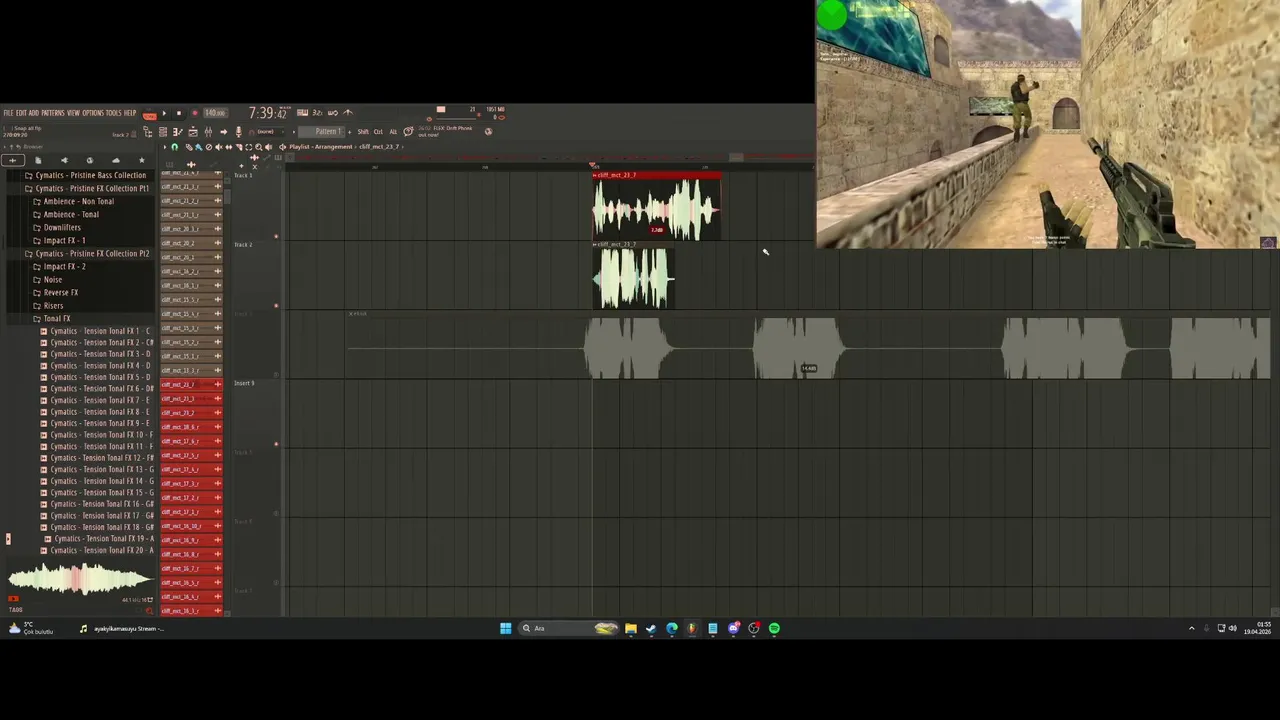Open the ADD menu

[x=34, y=113]
